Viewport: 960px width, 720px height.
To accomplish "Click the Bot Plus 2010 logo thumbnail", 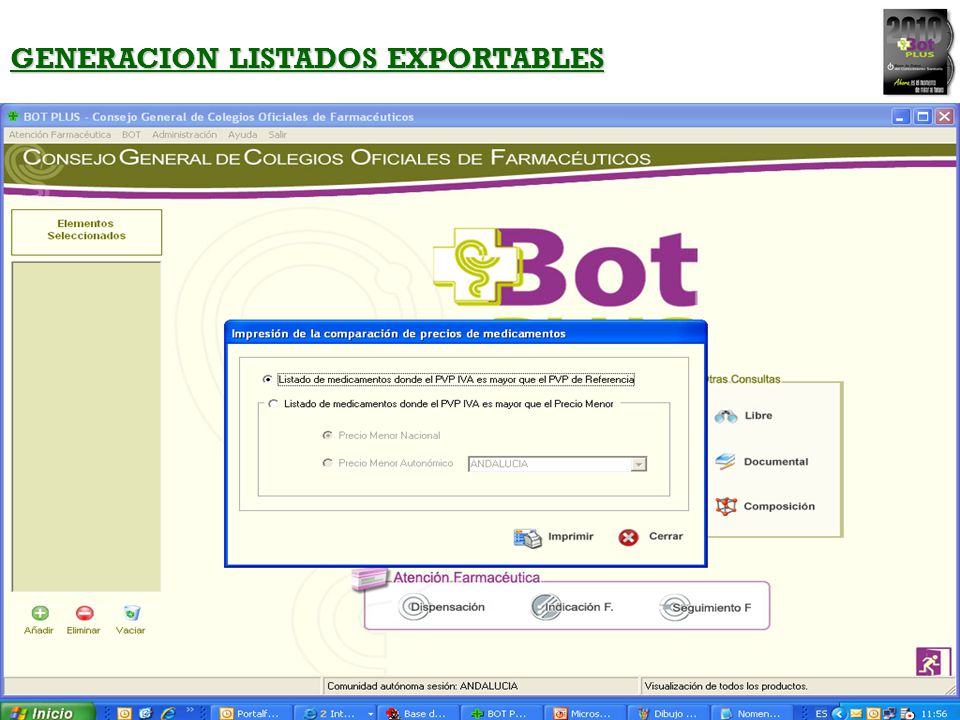I will coord(917,52).
